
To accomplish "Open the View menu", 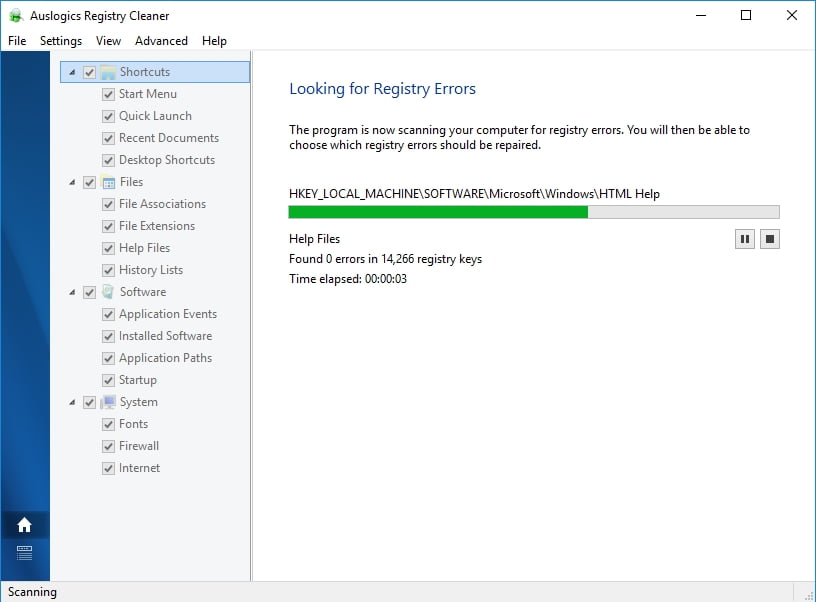I will (108, 41).
